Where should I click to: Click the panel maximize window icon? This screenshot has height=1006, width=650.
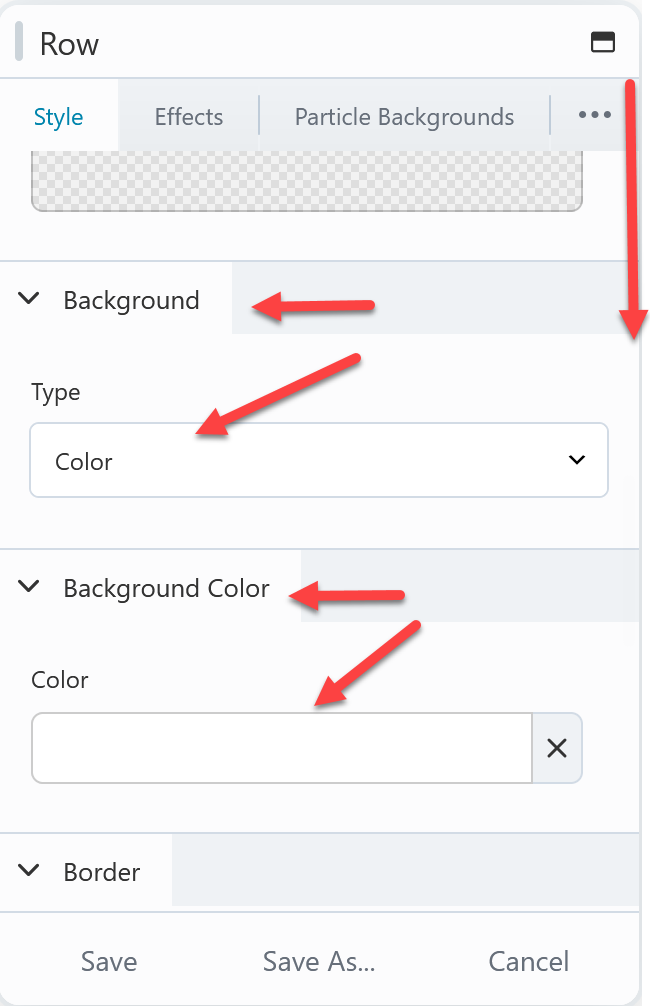tap(602, 42)
